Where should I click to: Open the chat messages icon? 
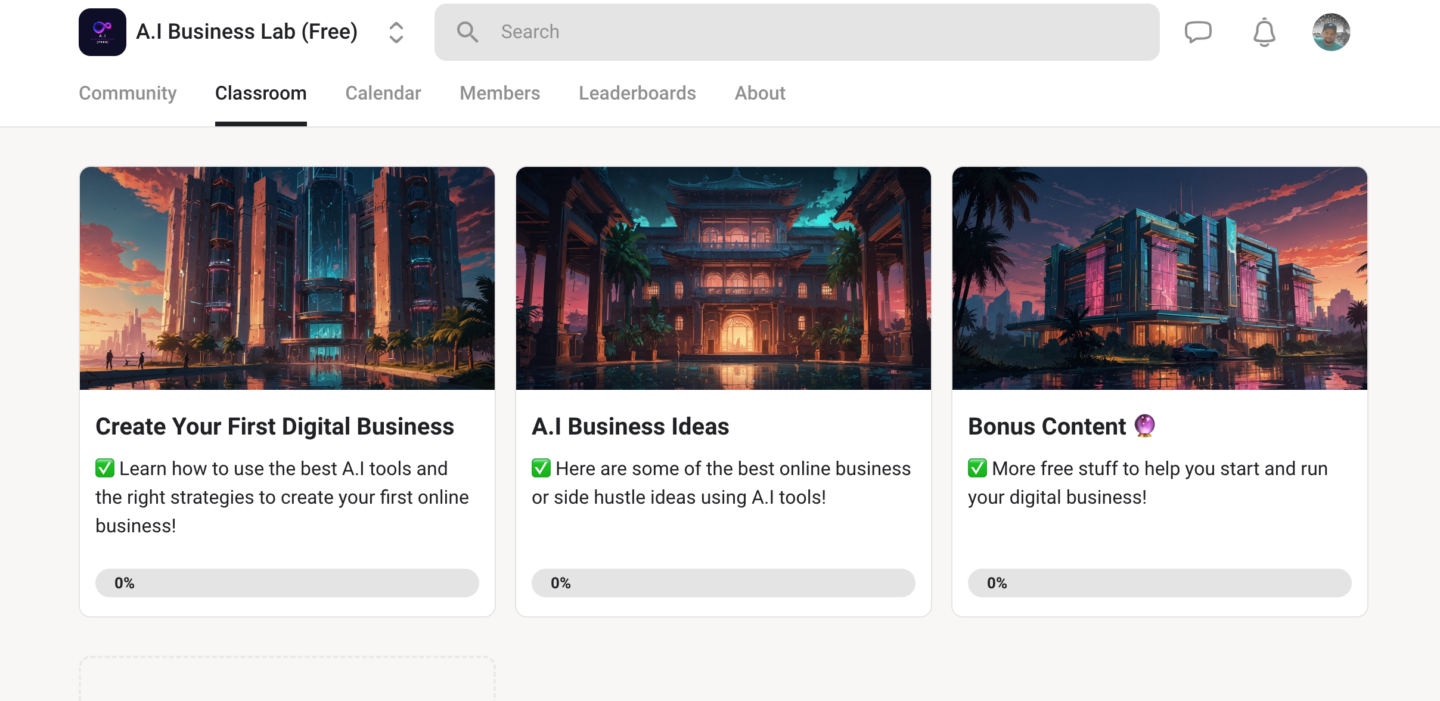click(x=1198, y=32)
